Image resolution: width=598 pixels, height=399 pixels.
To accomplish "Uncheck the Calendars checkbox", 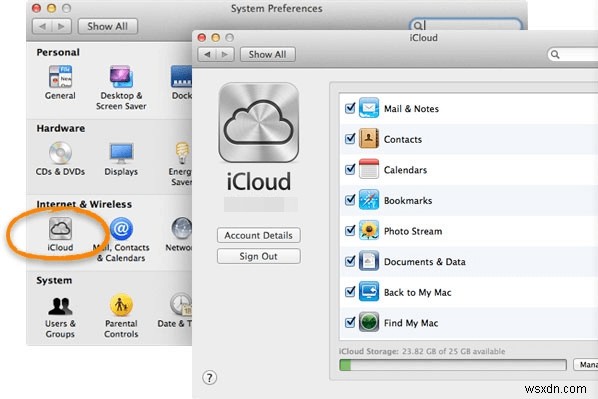I will [x=350, y=169].
